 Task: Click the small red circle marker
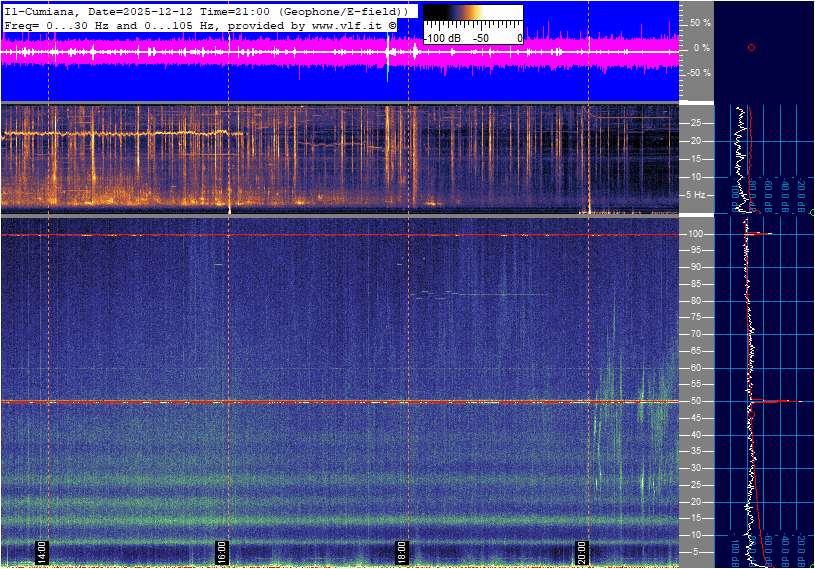[x=751, y=47]
